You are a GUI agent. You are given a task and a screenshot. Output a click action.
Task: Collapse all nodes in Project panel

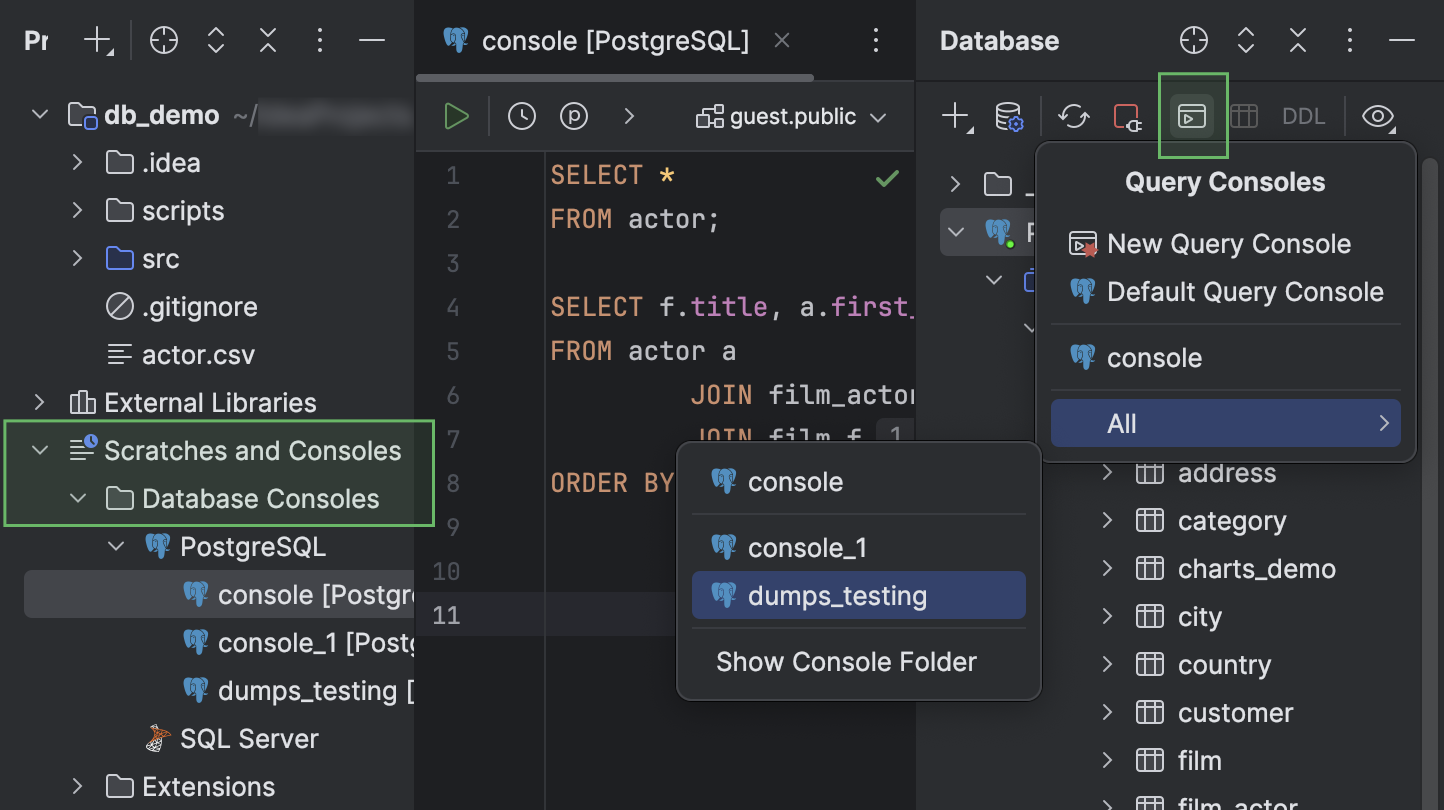pos(267,40)
